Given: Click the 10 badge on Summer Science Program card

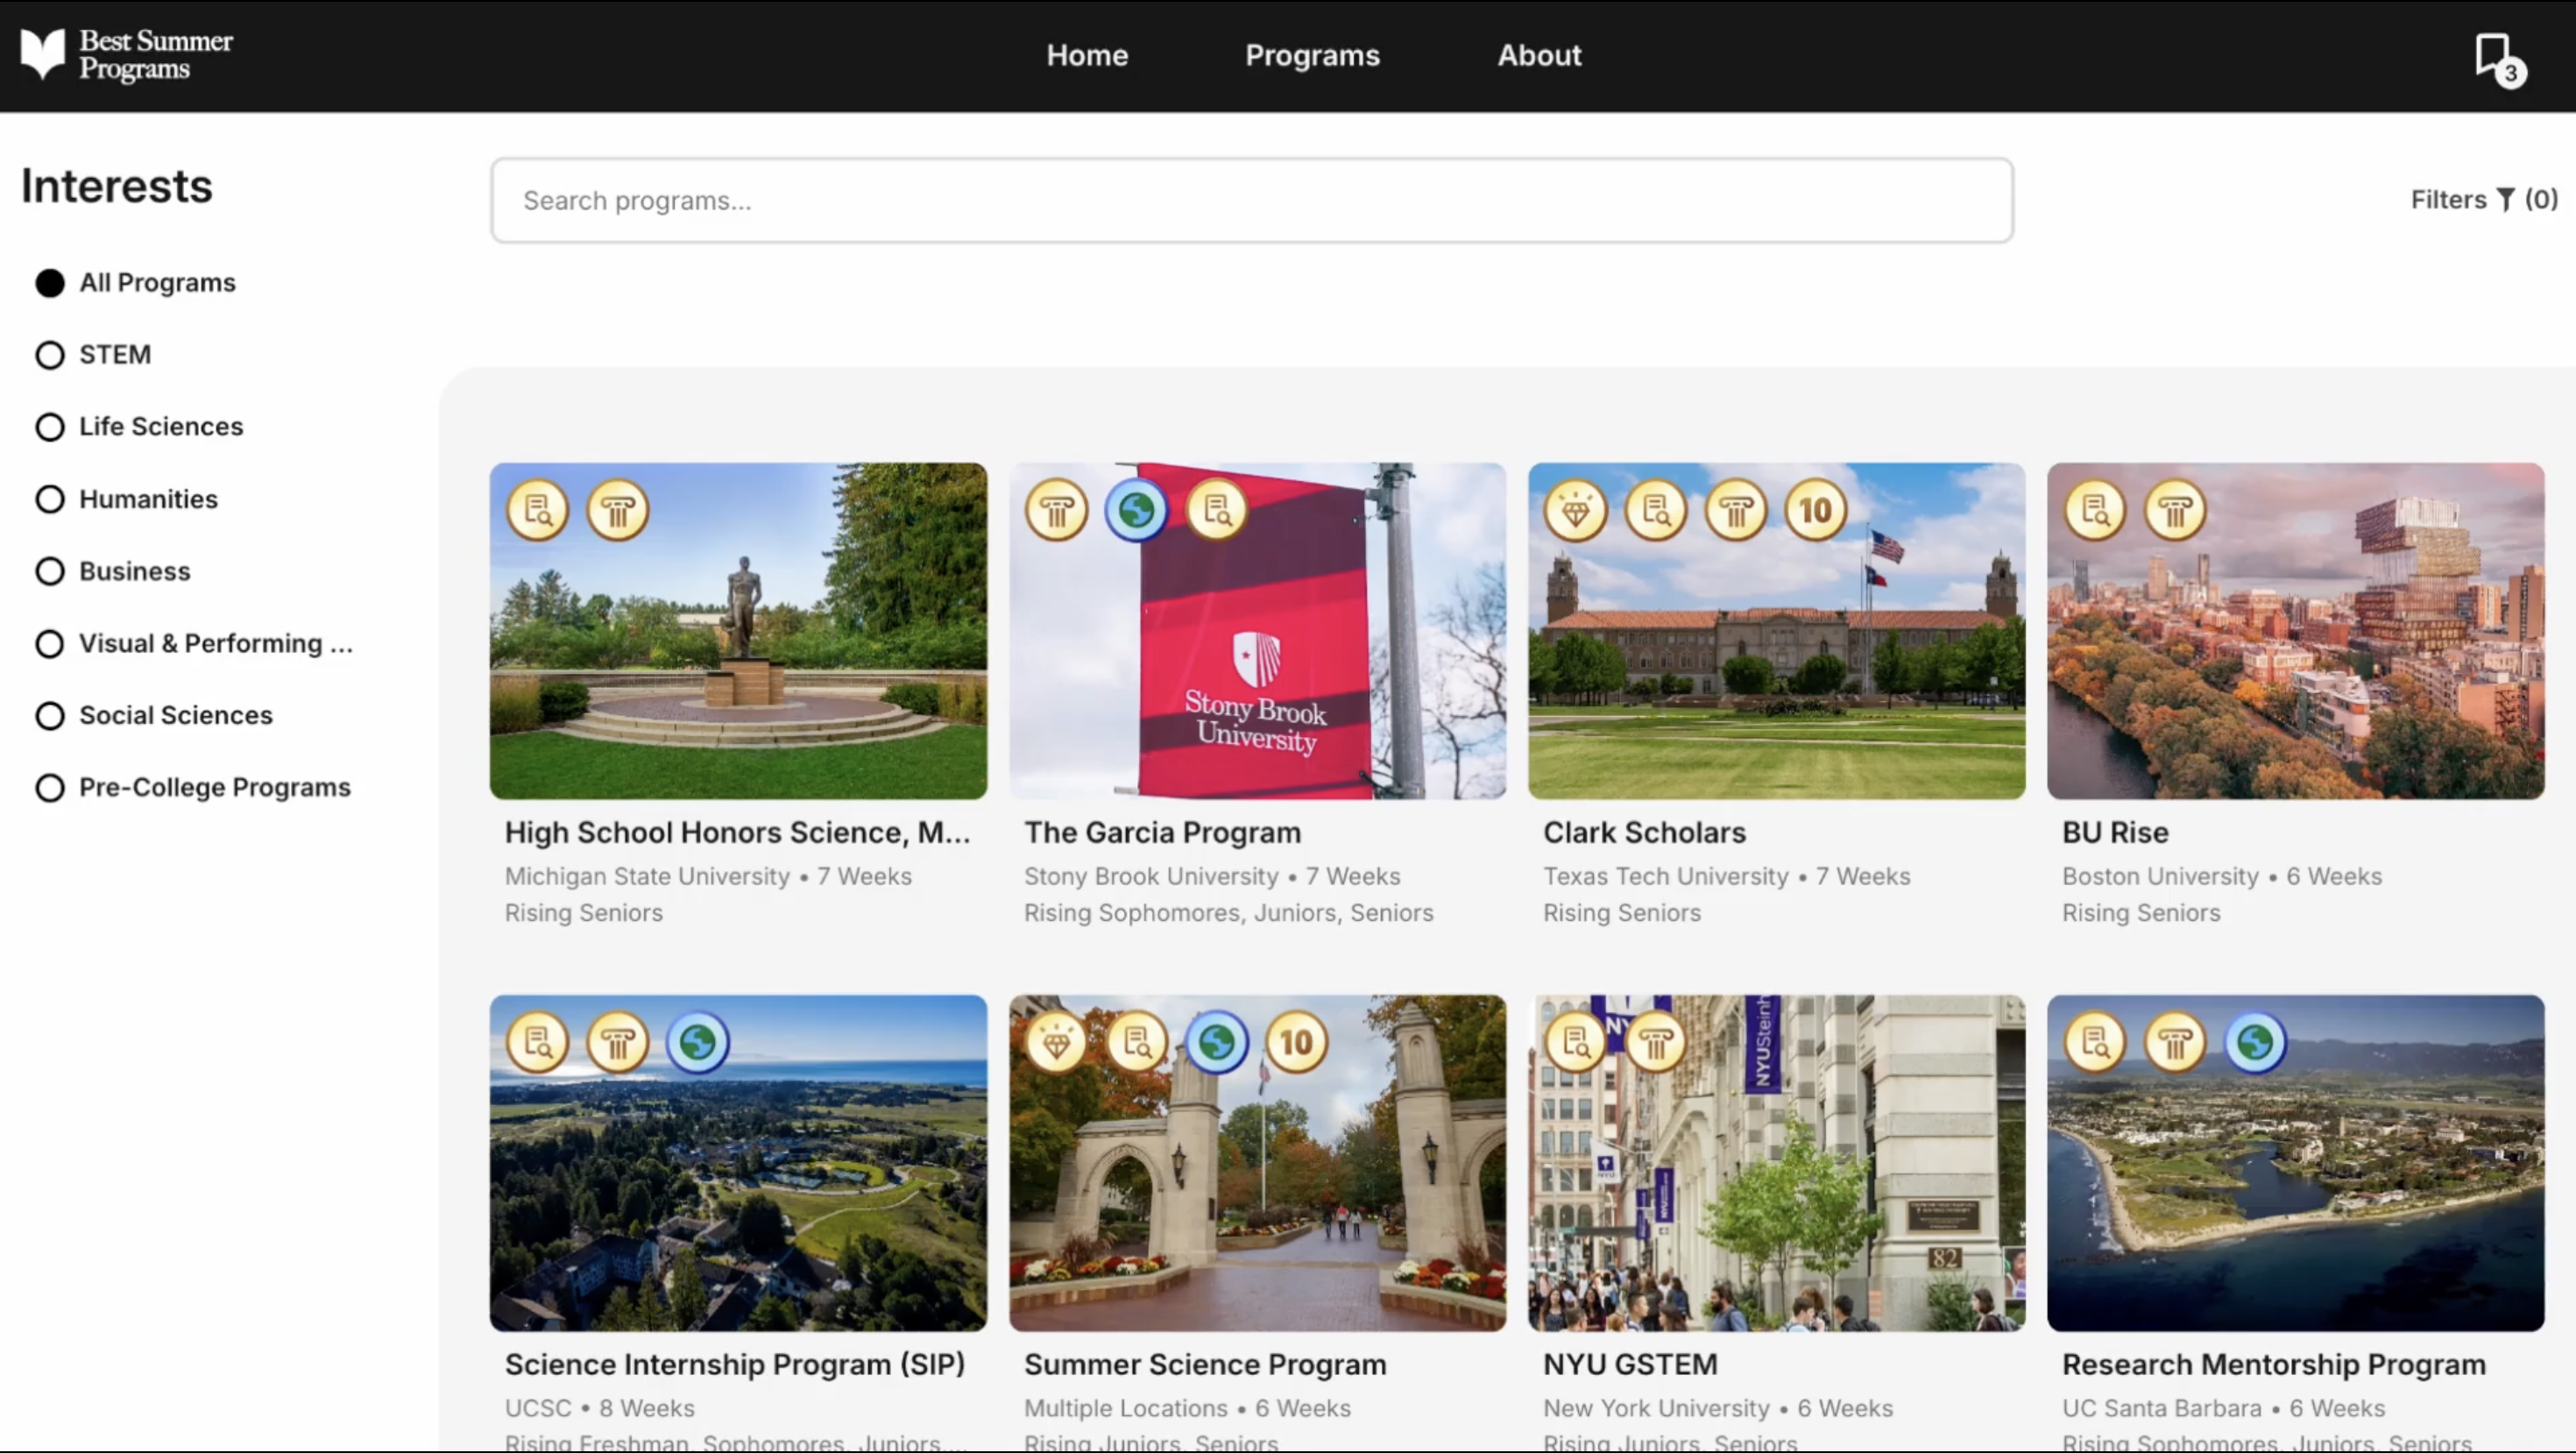Looking at the screenshot, I should [1297, 1042].
